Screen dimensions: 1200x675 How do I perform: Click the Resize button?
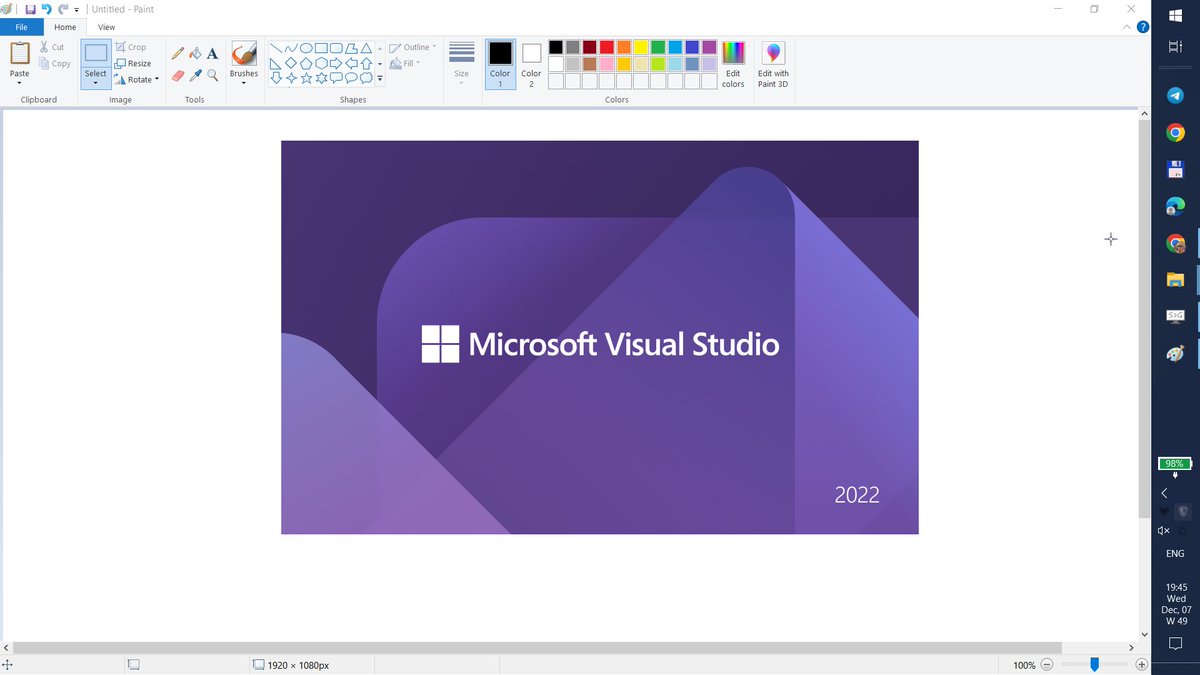[x=133, y=63]
